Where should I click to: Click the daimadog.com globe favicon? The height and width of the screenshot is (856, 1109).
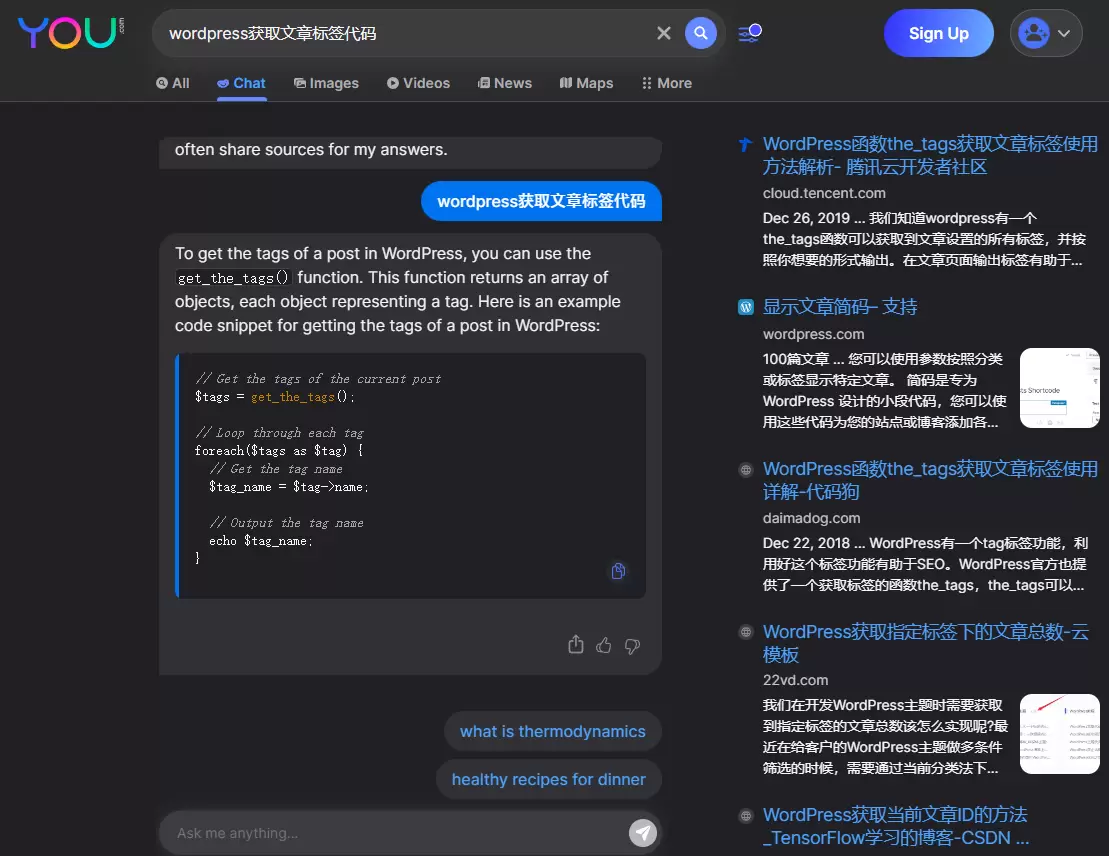point(745,470)
